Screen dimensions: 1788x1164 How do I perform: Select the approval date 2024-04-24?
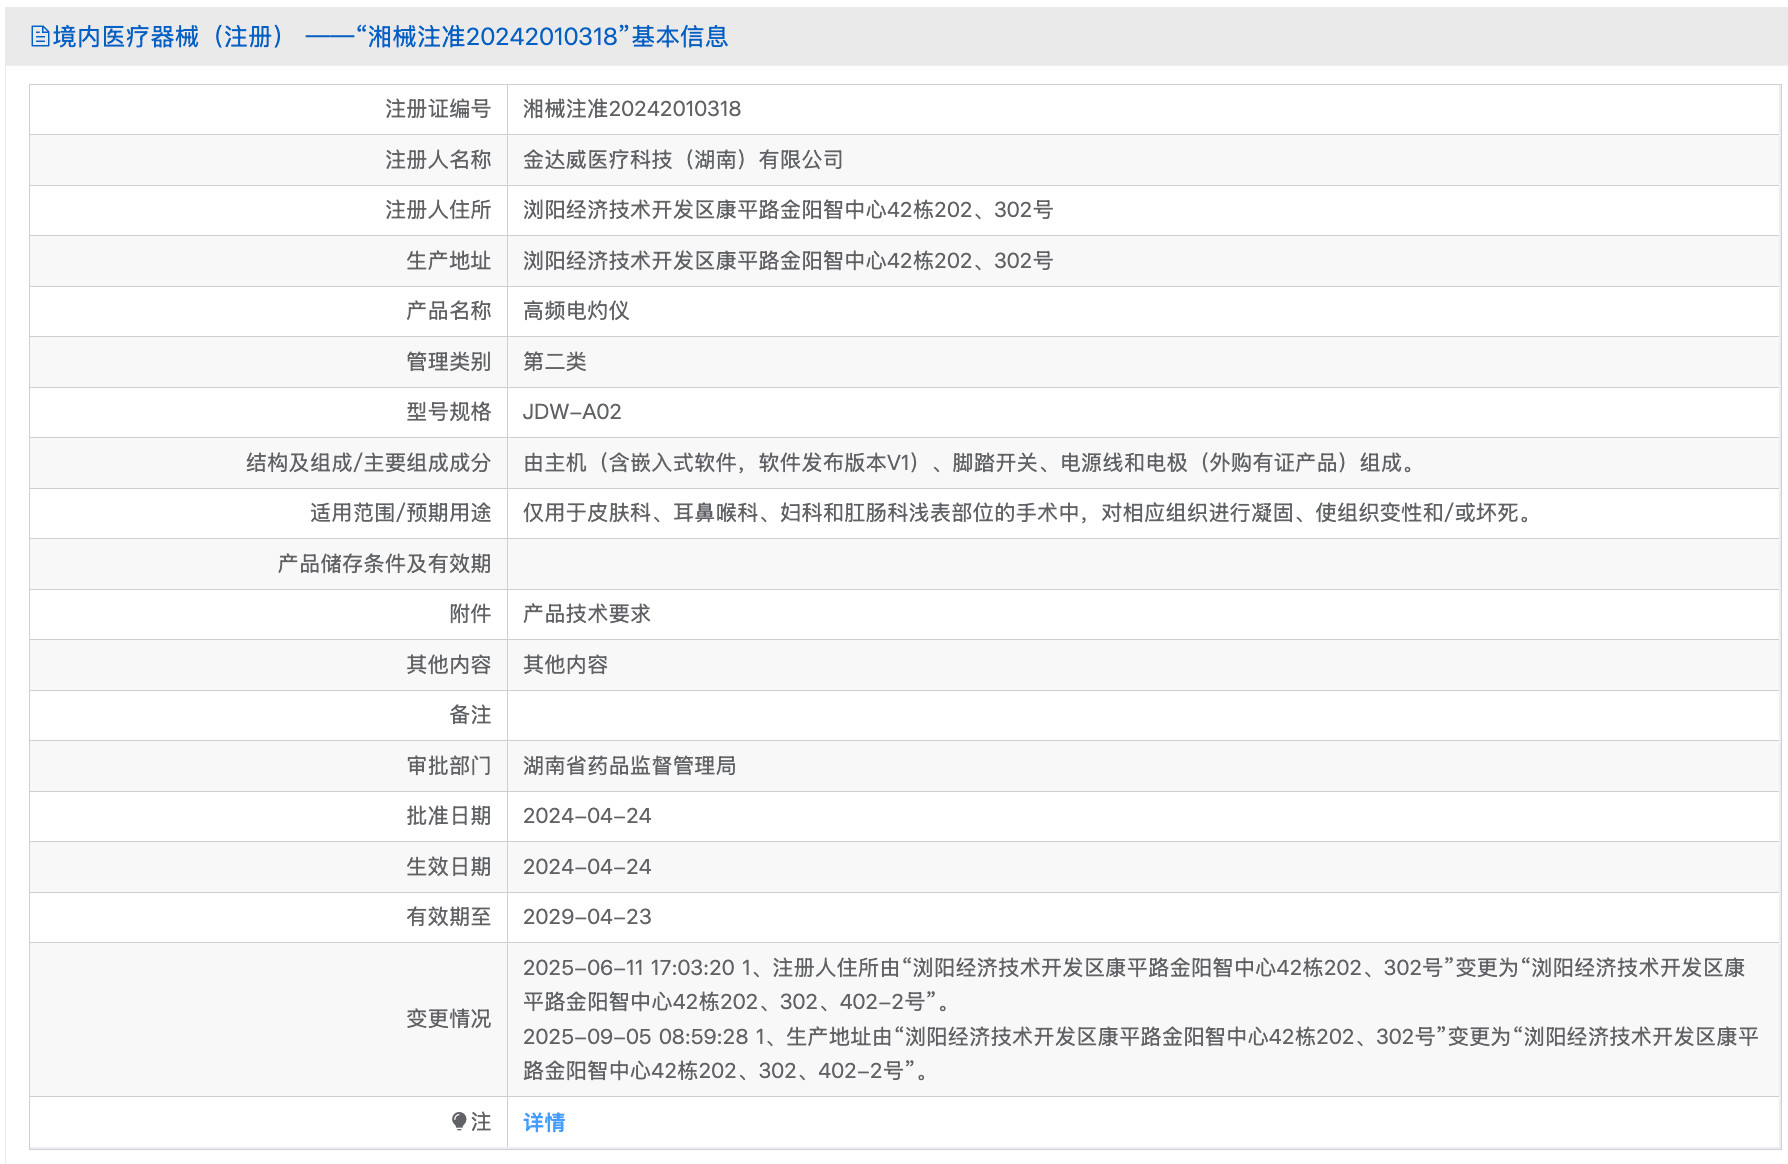tap(587, 816)
